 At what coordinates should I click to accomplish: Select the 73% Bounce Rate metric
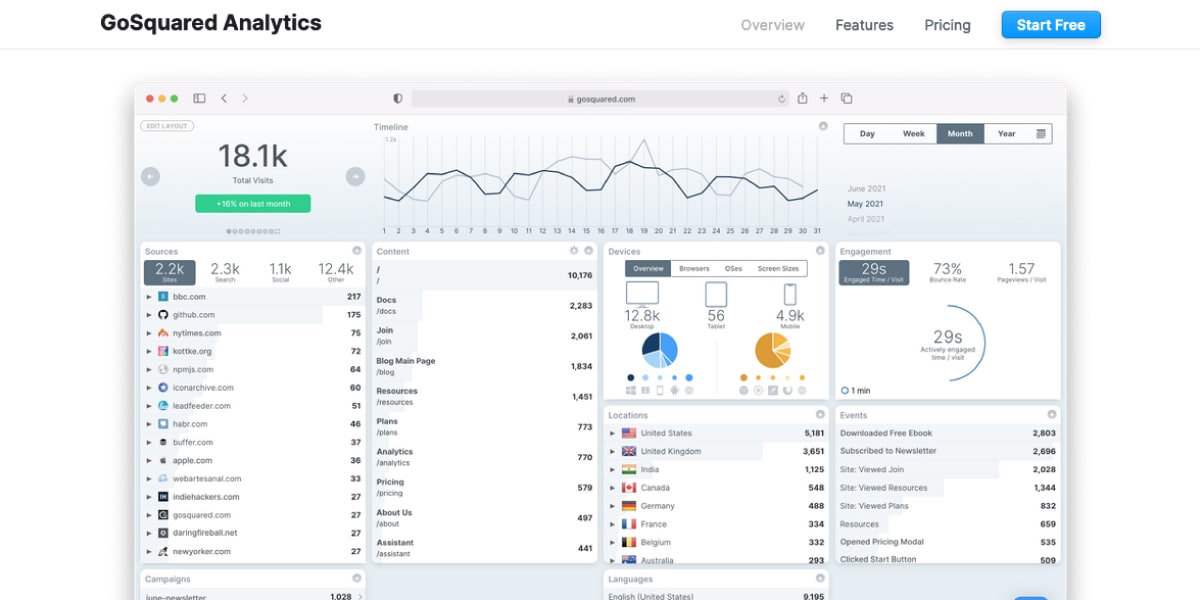point(947,272)
